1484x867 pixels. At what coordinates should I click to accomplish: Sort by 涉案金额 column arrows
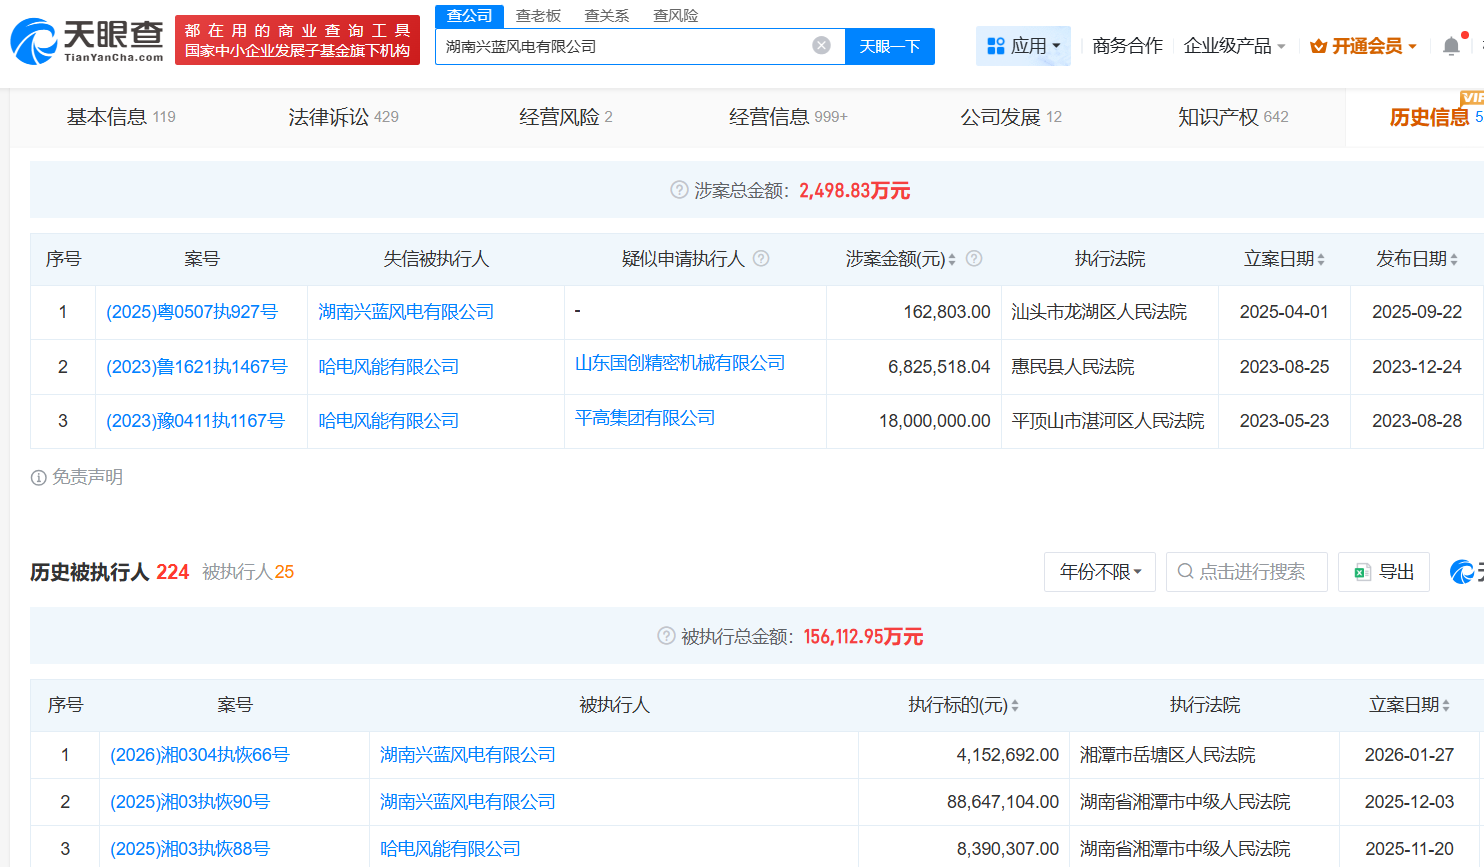[x=952, y=260]
